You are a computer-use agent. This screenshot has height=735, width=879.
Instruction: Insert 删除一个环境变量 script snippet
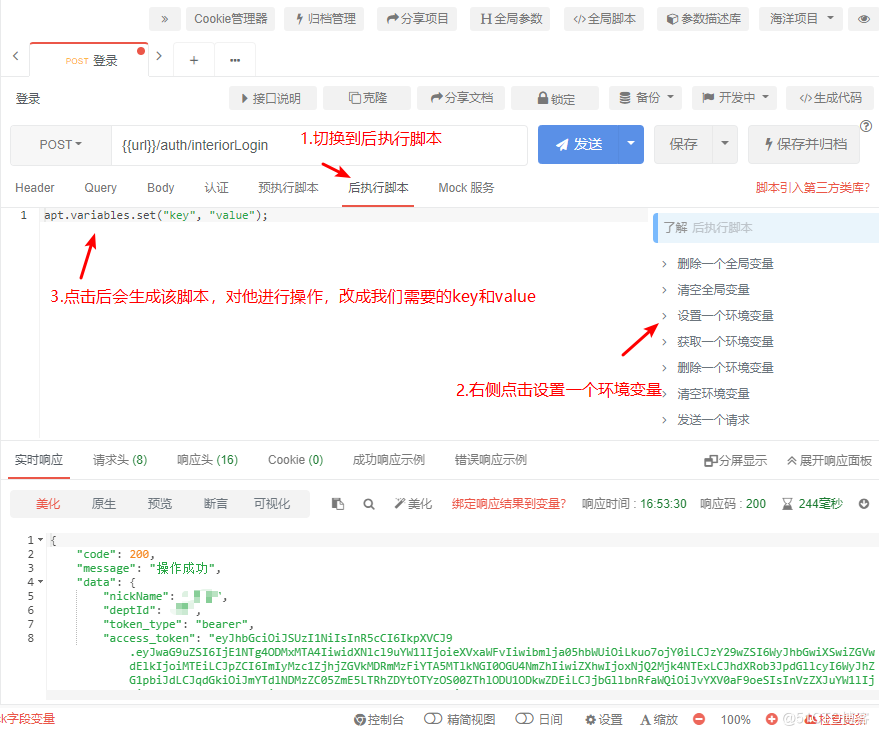725,368
